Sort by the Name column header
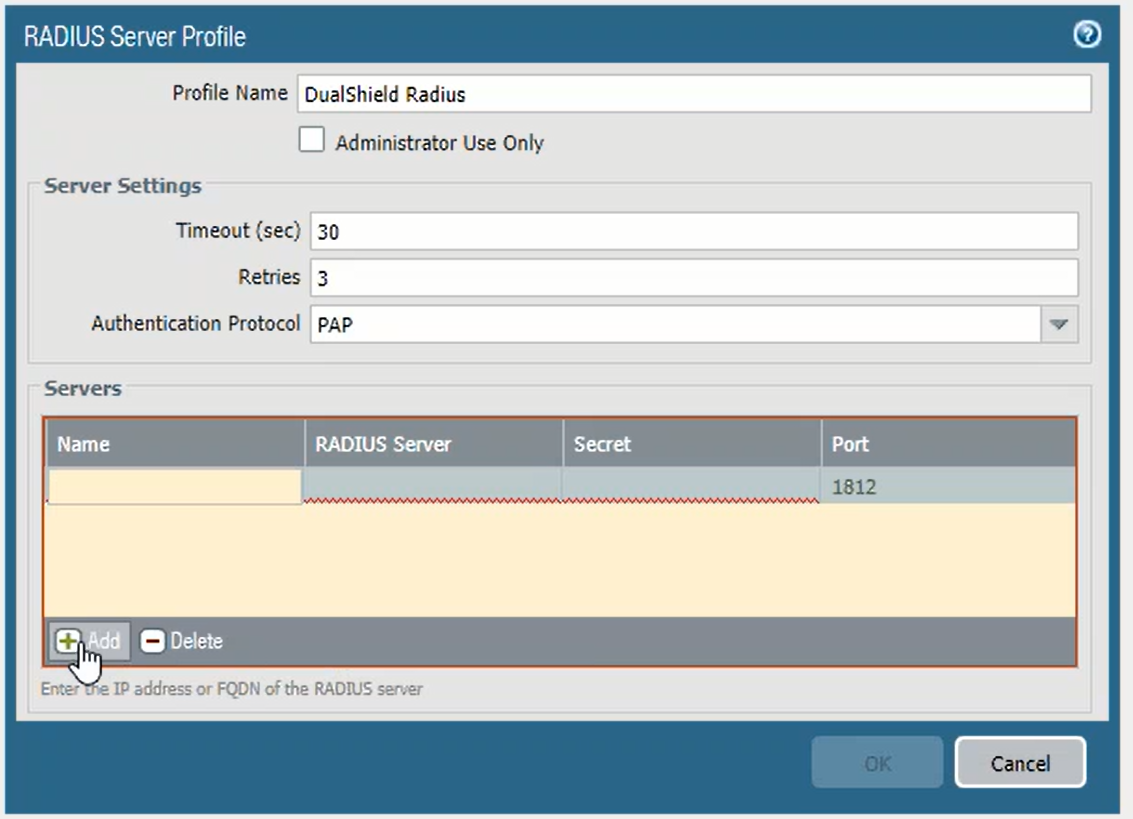The image size is (1133, 819). click(x=175, y=444)
